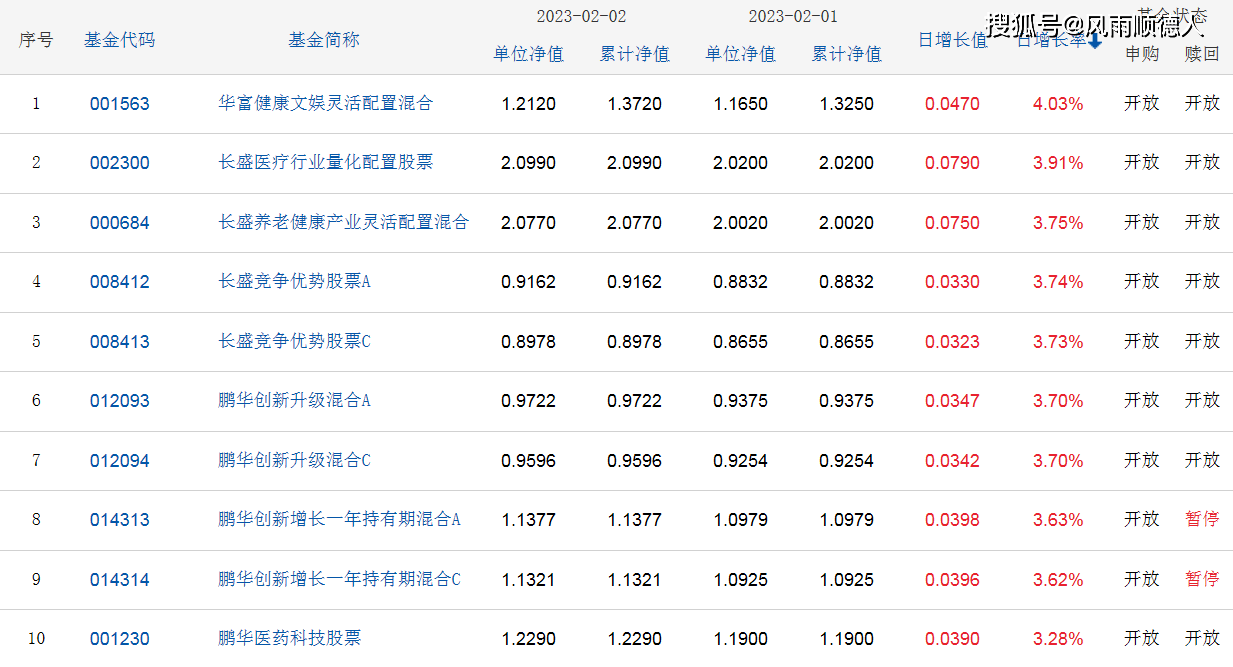Viewport: 1233px width, 667px height.
Task: Open 鹏华创新升级混合A fund link
Action: click(x=294, y=401)
